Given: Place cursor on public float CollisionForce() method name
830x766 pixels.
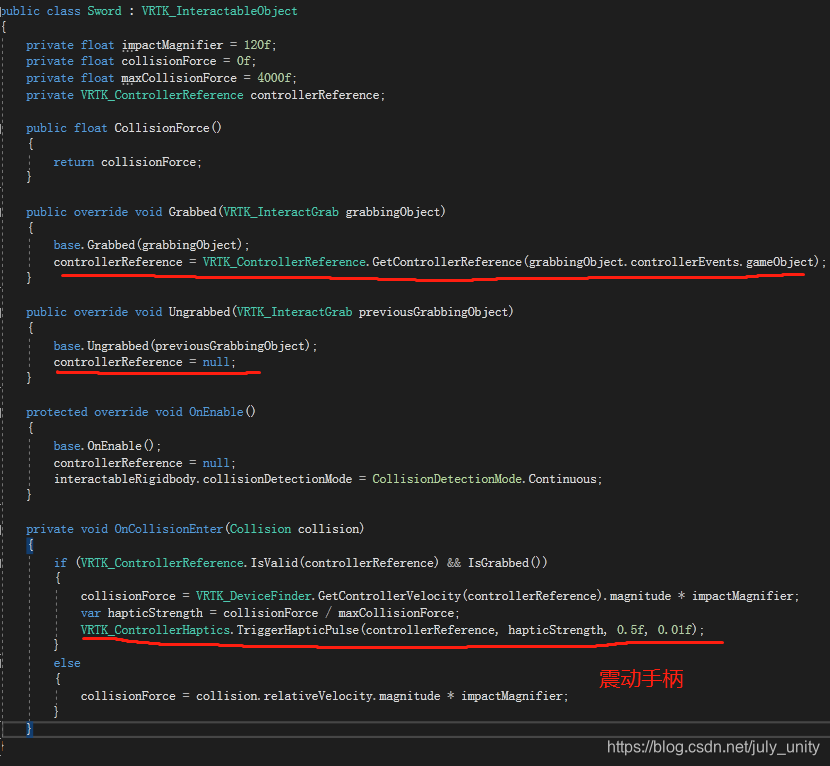Looking at the screenshot, I should coord(162,128).
